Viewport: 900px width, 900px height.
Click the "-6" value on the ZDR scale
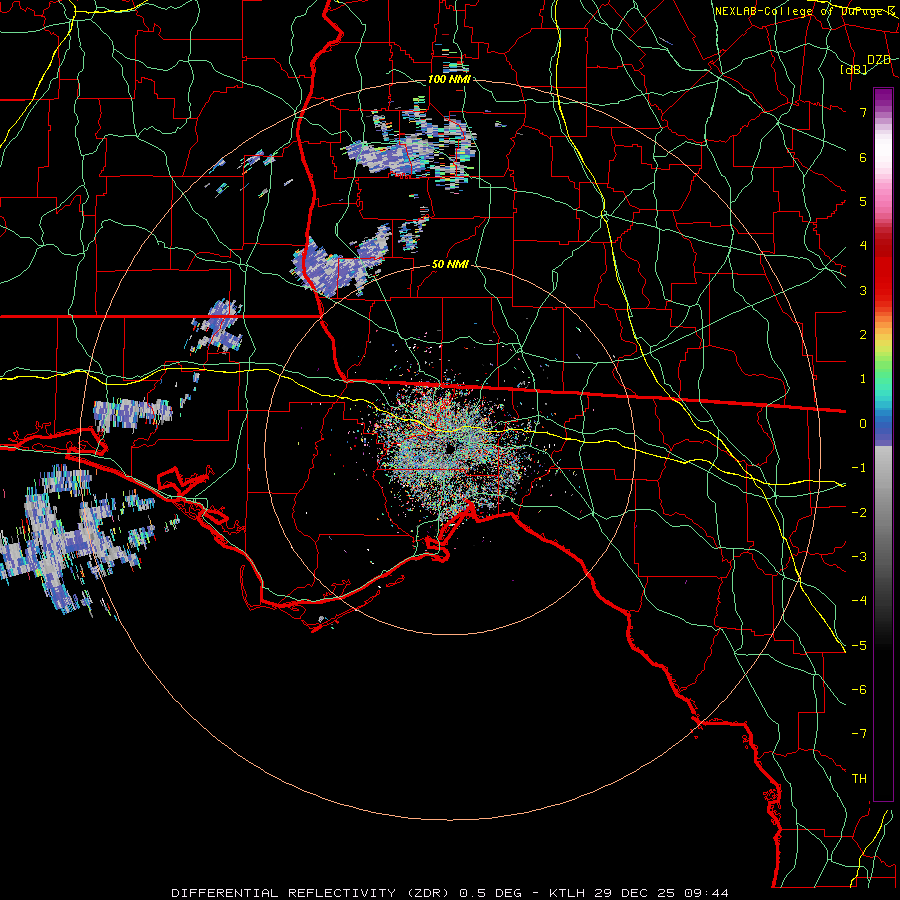tap(859, 690)
